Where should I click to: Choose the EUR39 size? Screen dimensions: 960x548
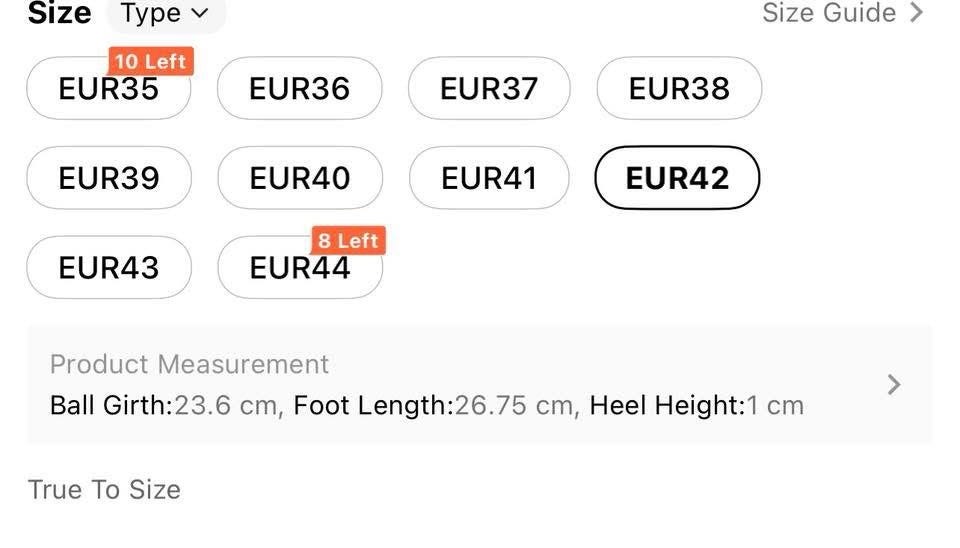coord(108,178)
